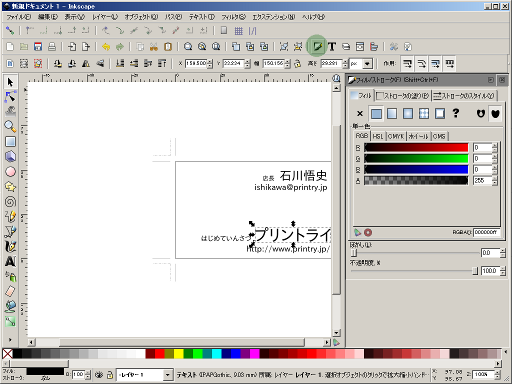The width and height of the screenshot is (512, 384).
Task: Toggle current layer lock icon
Action: click(110, 375)
